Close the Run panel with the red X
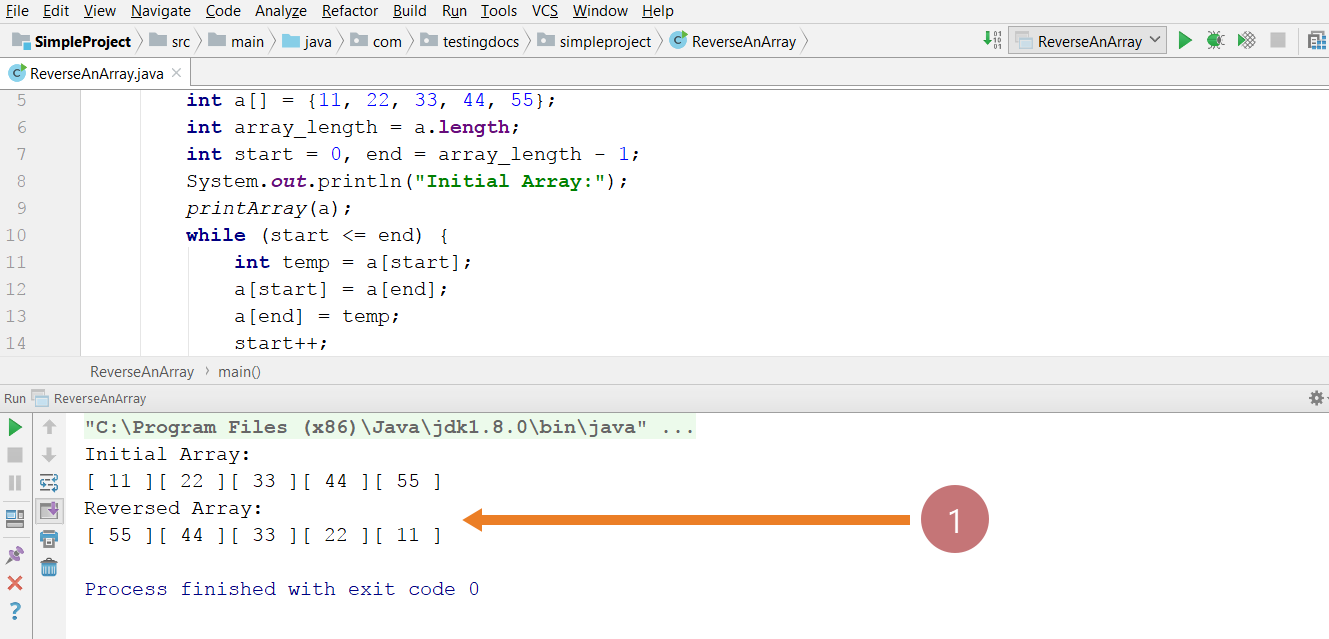The width and height of the screenshot is (1329, 639). [15, 583]
